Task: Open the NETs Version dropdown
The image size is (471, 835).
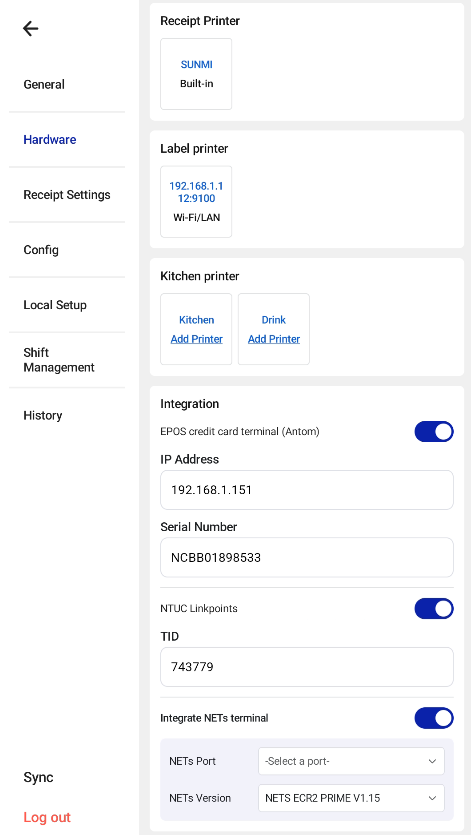Action: (352, 798)
